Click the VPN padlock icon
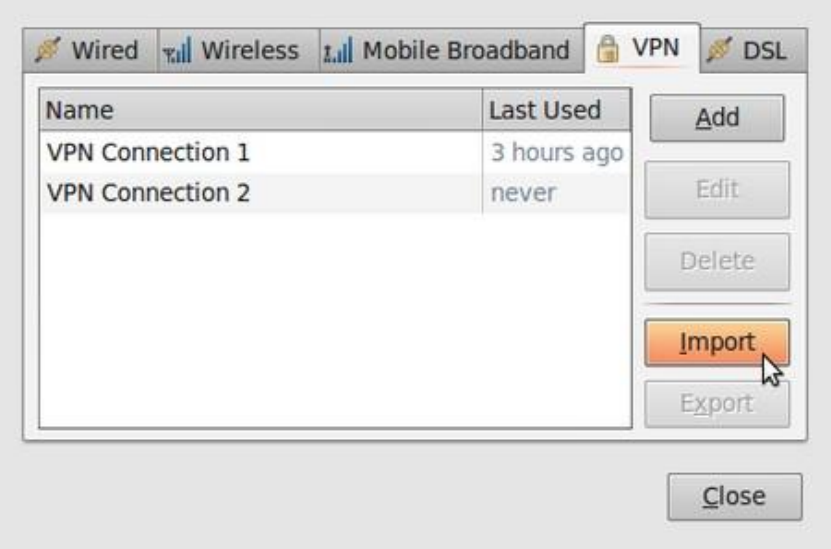This screenshot has width=831, height=549. pos(605,49)
